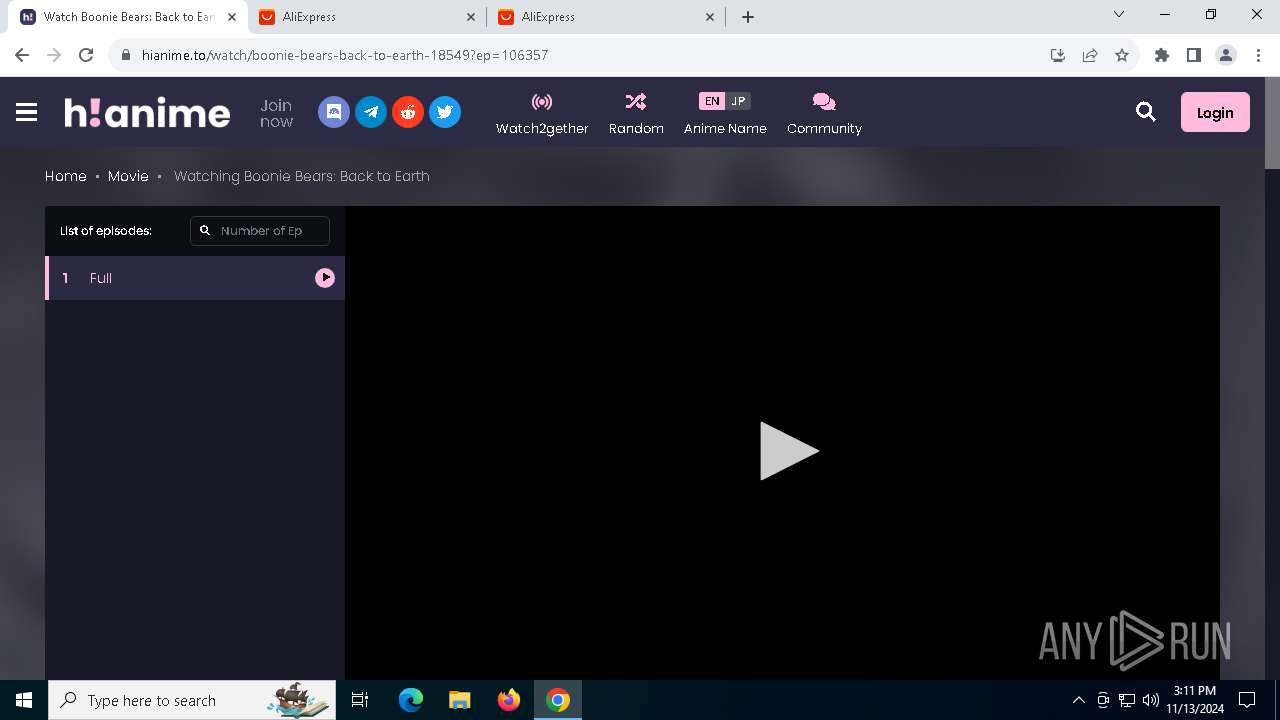Reload the current page

pyautogui.click(x=86, y=55)
